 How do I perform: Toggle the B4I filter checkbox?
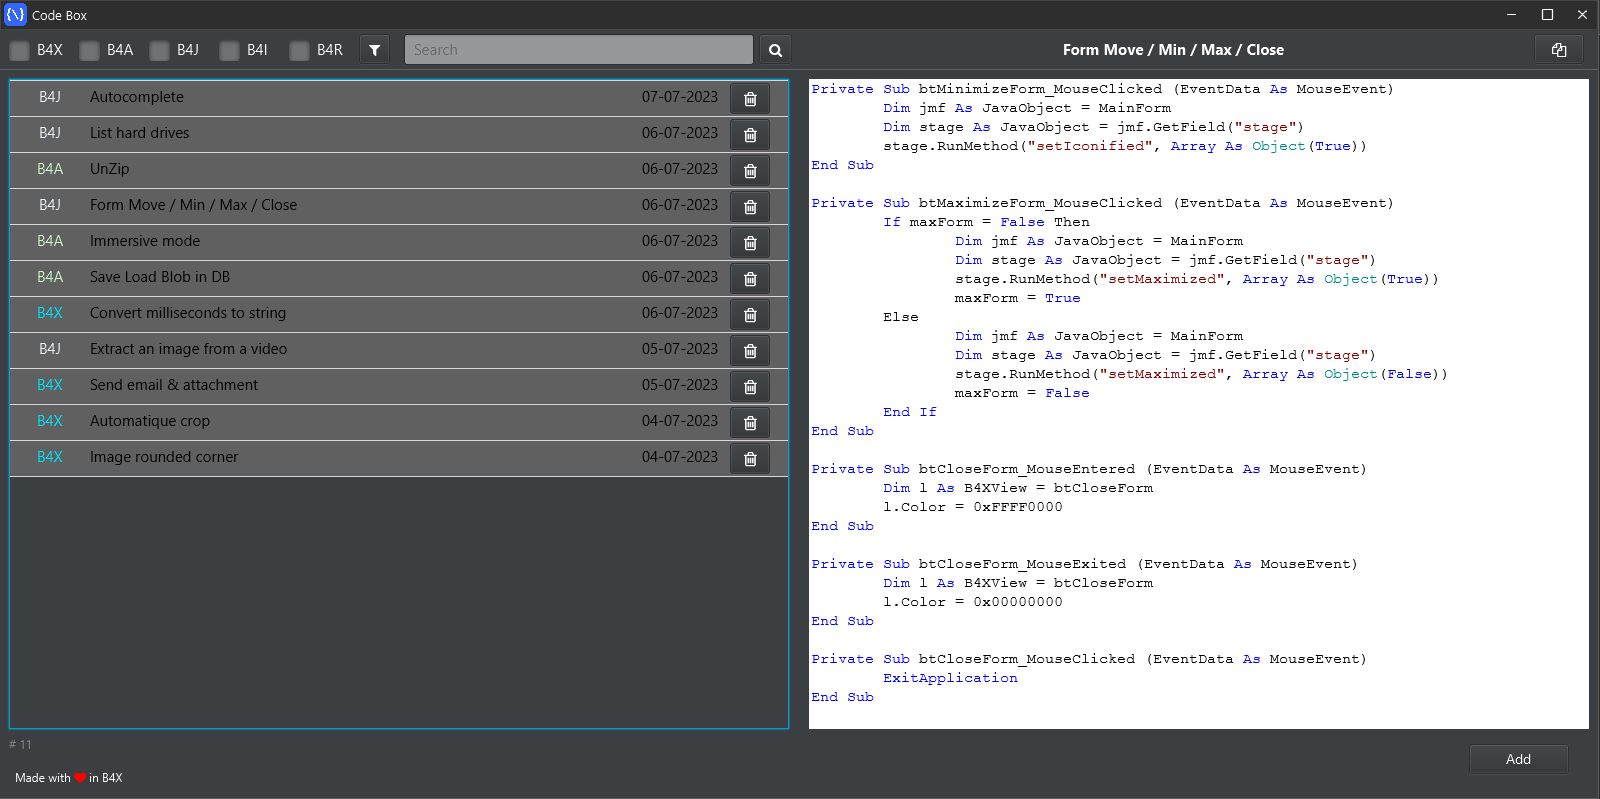coord(230,51)
